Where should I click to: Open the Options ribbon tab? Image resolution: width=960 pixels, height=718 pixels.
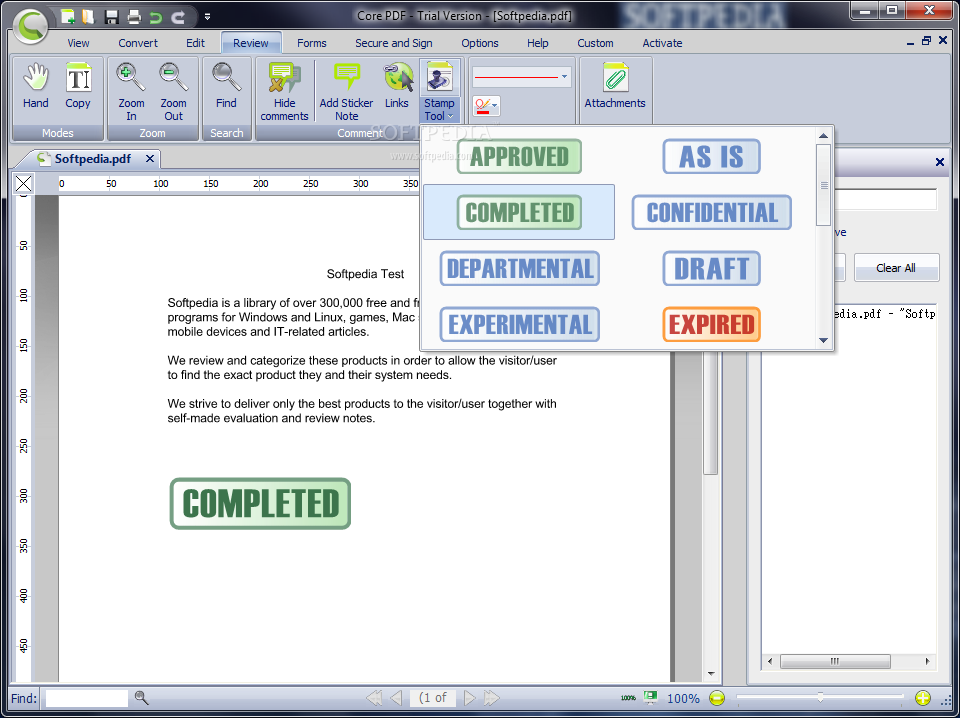click(x=479, y=43)
